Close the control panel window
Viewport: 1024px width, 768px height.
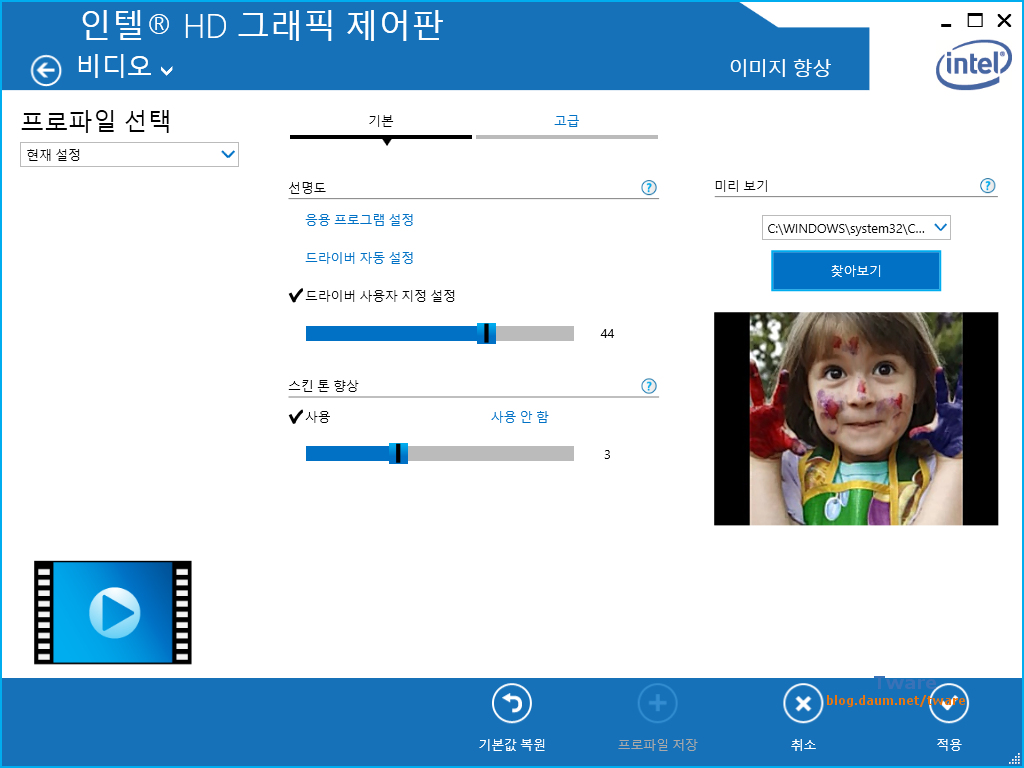(x=1004, y=21)
